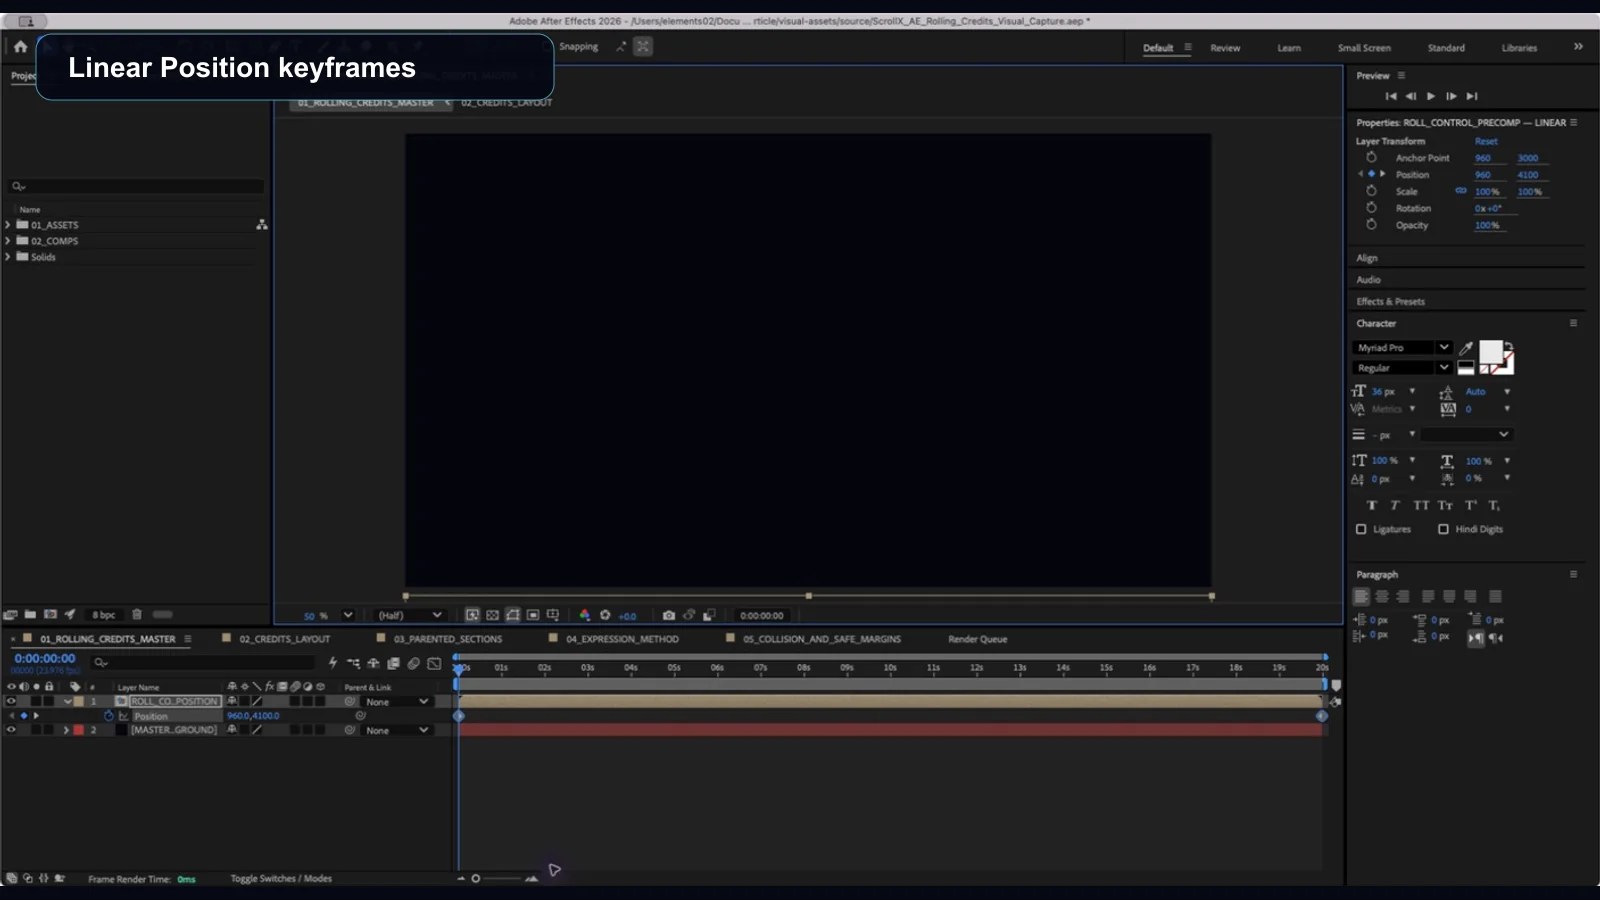Toggle visibility of MASTER_GROUND layer

(11, 730)
